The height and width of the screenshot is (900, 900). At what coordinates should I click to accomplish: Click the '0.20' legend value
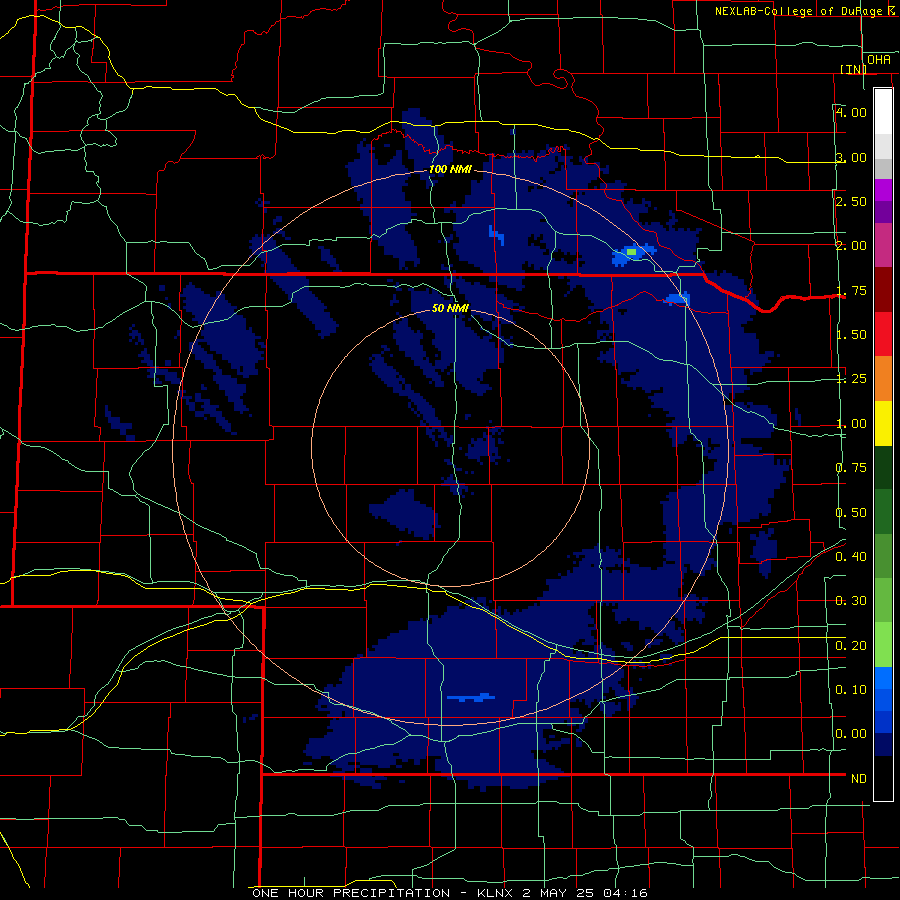(851, 646)
